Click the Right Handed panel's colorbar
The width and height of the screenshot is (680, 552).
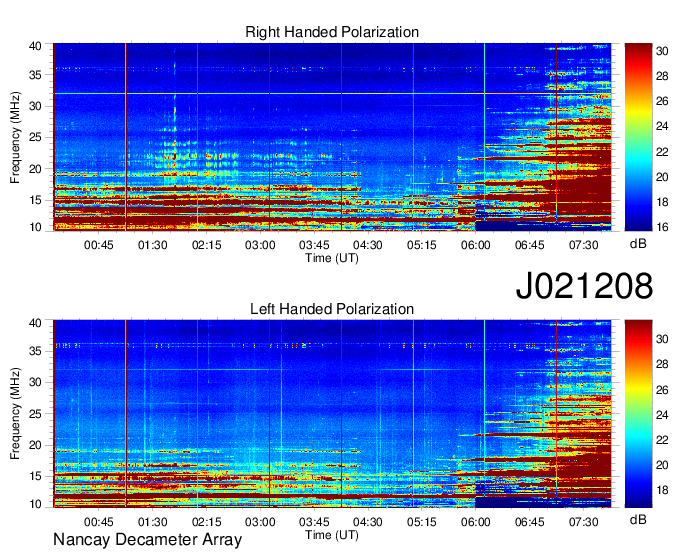638,137
